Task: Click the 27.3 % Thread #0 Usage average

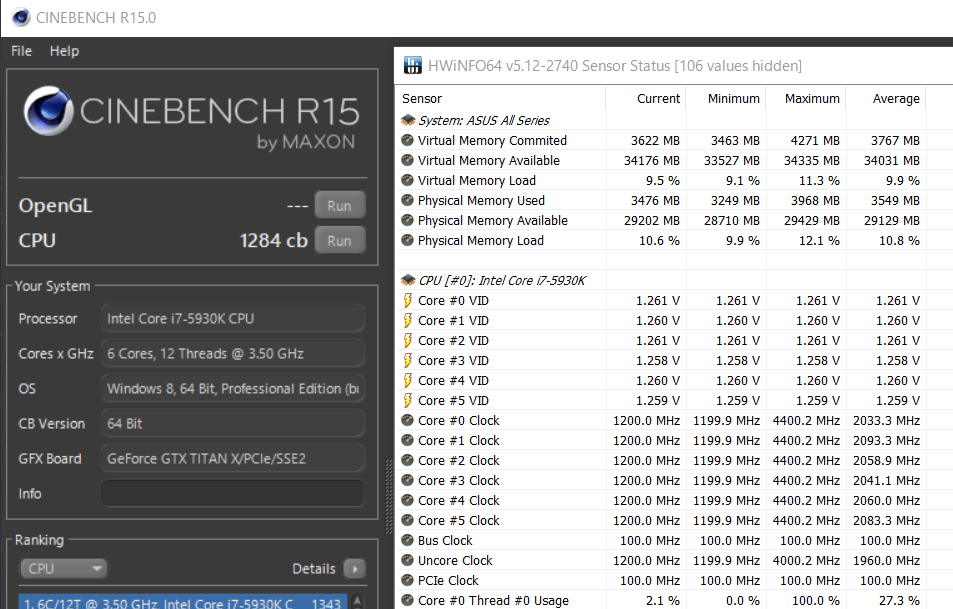Action: point(899,600)
